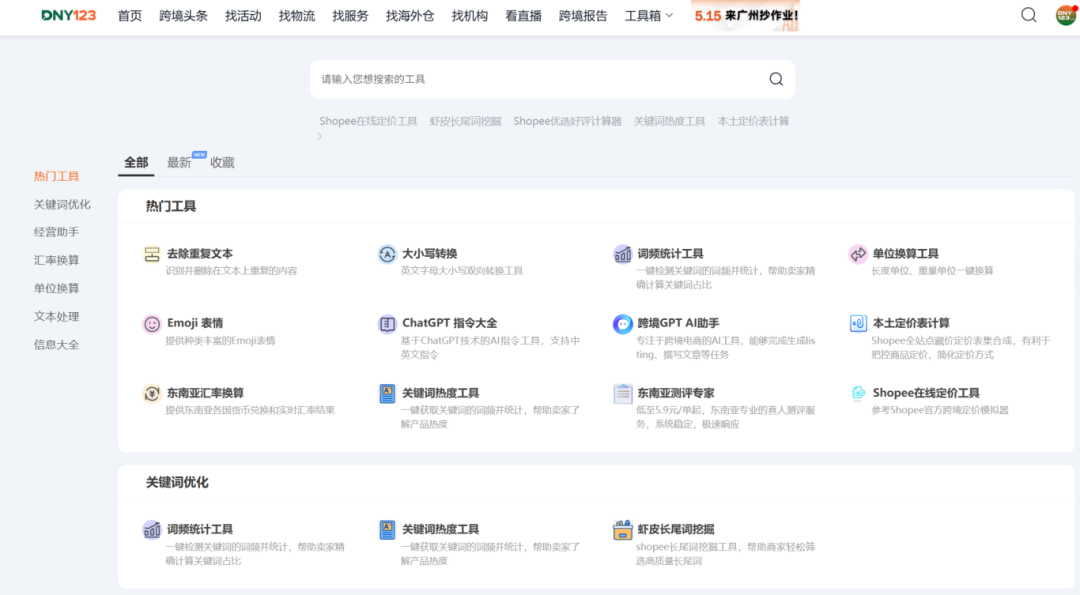Screen dimensions: 1080x595
Task: Click suggested keyword 本土定价表计算 under search
Action: 754,121
